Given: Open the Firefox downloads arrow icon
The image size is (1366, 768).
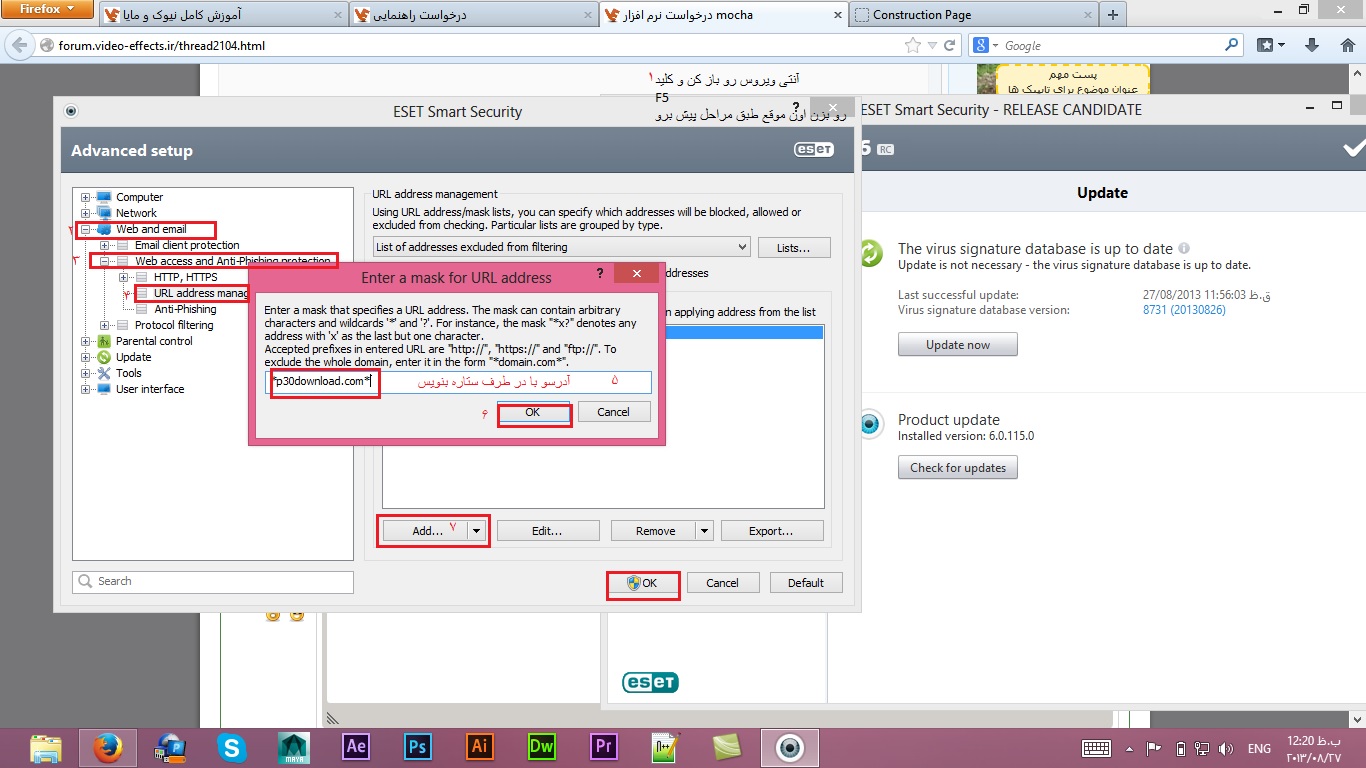Looking at the screenshot, I should [1313, 45].
